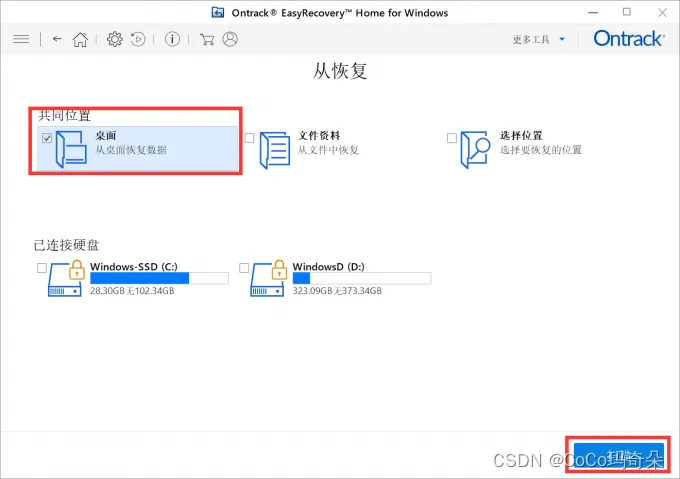Viewport: 680px width, 479px height.
Task: Select the 选择要恢复的位置 description text
Action: pos(541,150)
